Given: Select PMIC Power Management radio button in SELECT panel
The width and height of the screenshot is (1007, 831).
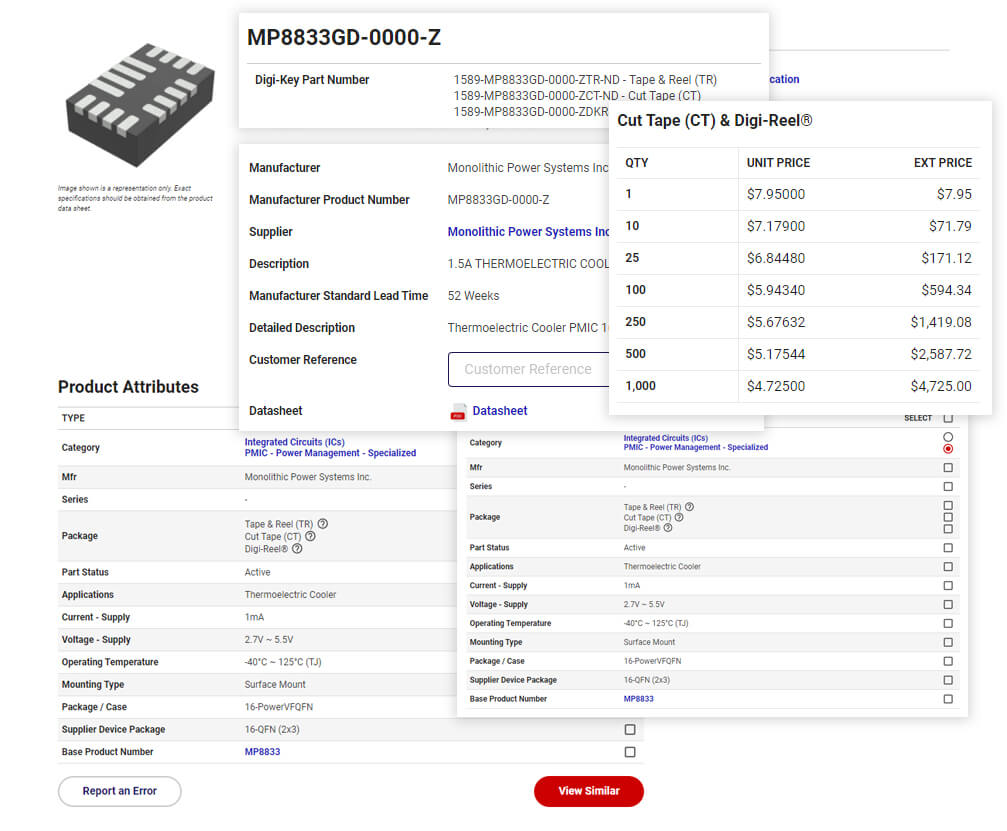Looking at the screenshot, I should [x=948, y=448].
